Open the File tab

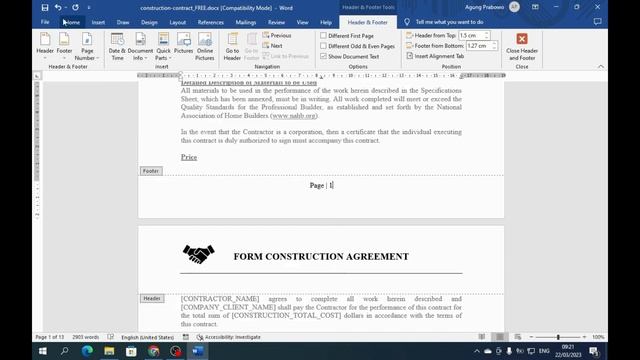(x=45, y=22)
